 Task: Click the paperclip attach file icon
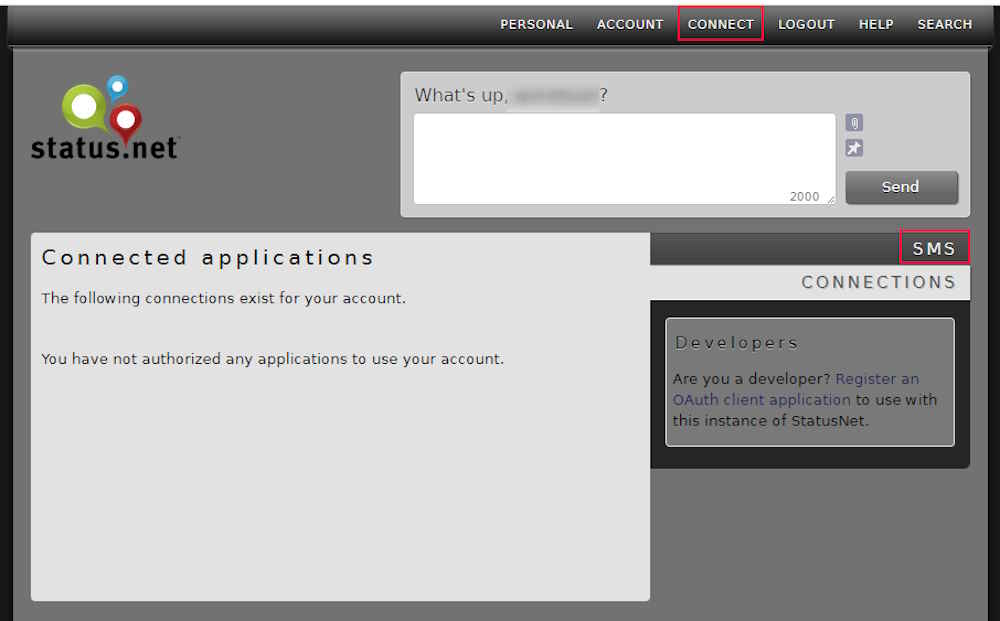pos(854,123)
